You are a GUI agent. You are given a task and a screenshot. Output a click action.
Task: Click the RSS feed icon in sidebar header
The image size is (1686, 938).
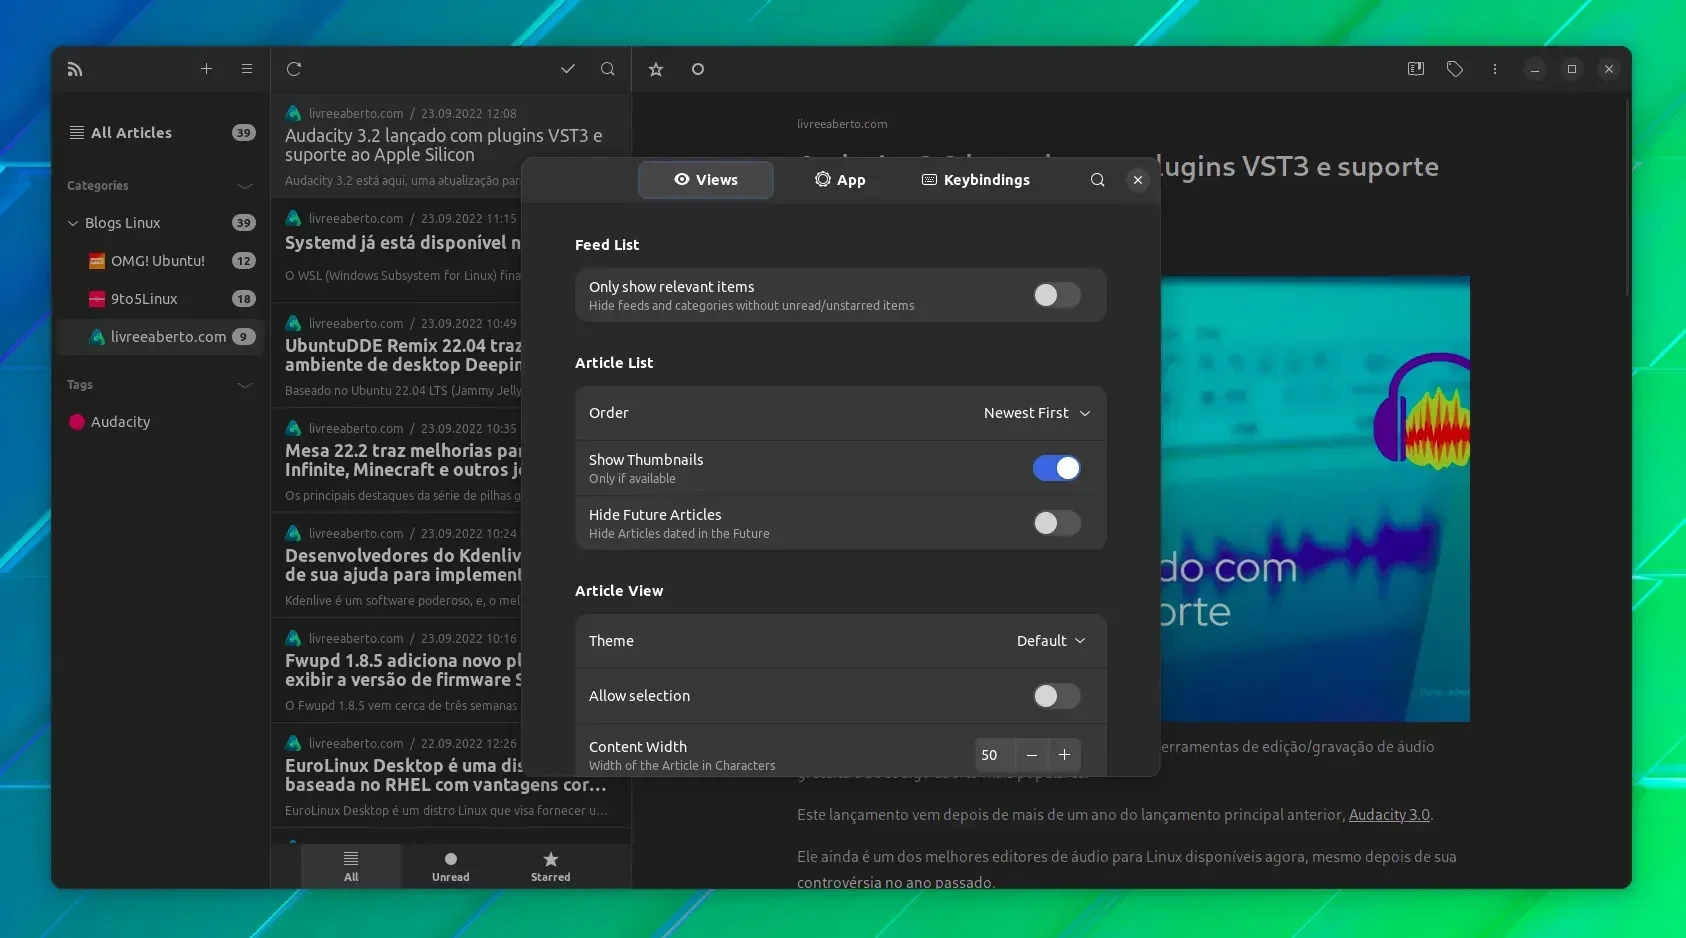coord(75,69)
